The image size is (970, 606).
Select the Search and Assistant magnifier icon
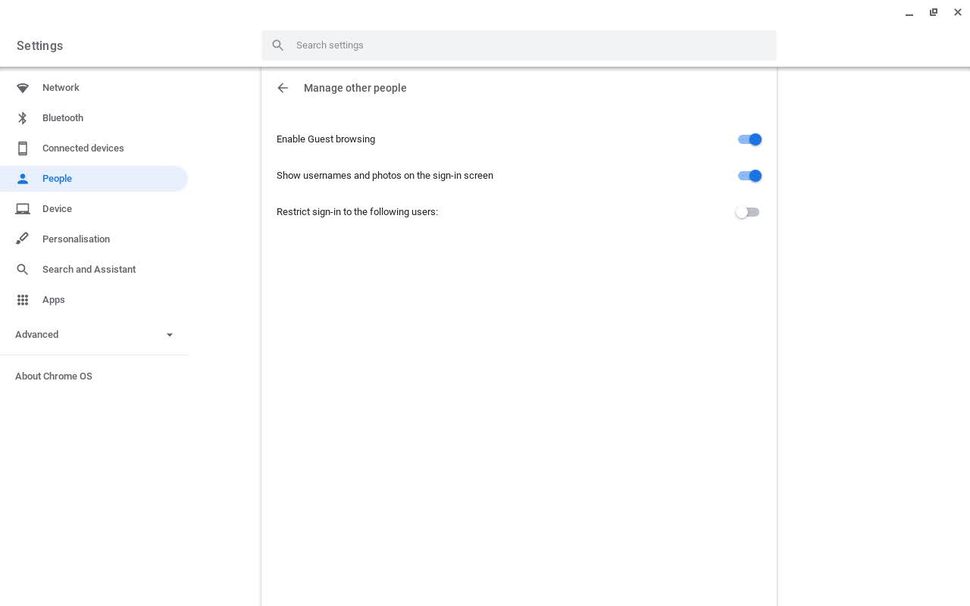(22, 268)
